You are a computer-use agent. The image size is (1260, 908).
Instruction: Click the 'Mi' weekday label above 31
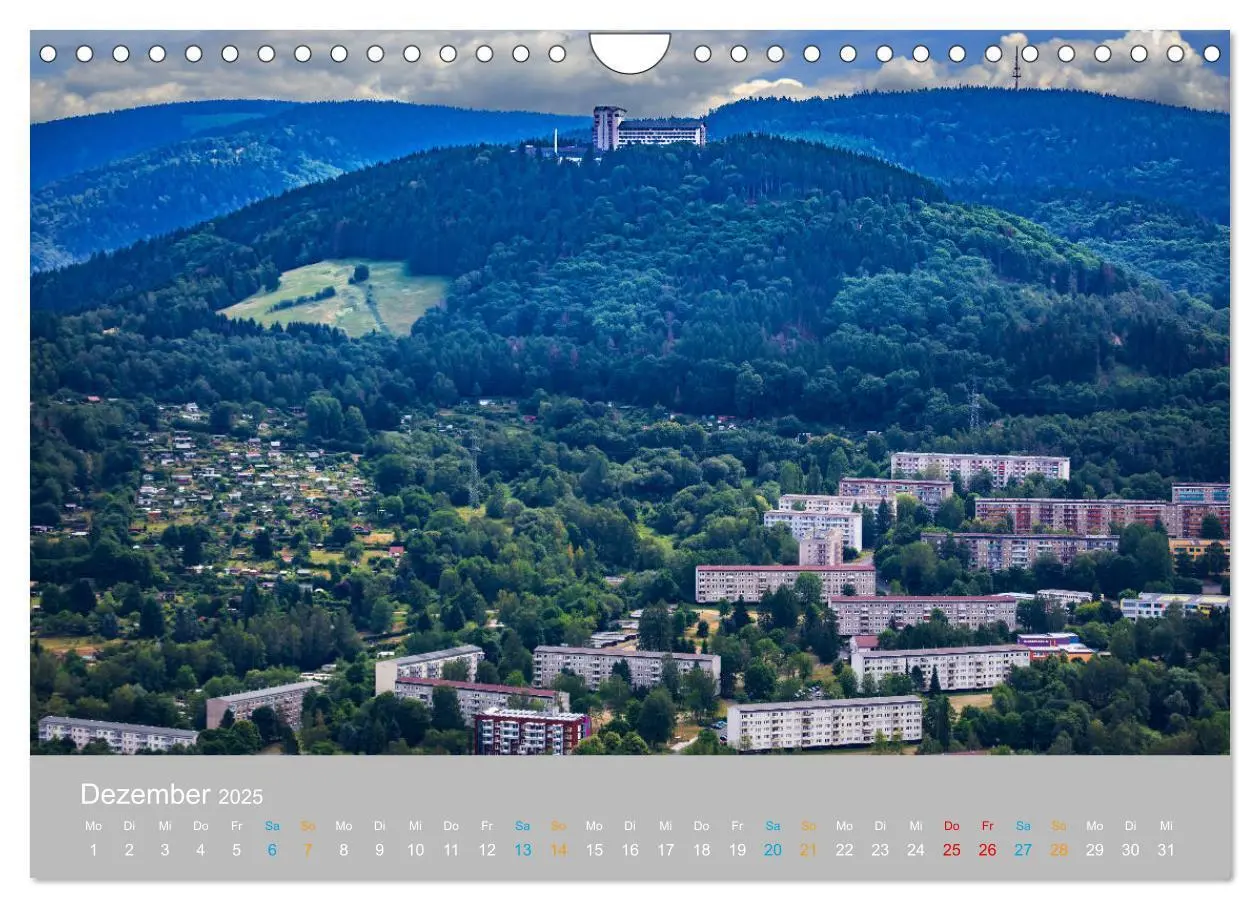pyautogui.click(x=1166, y=826)
